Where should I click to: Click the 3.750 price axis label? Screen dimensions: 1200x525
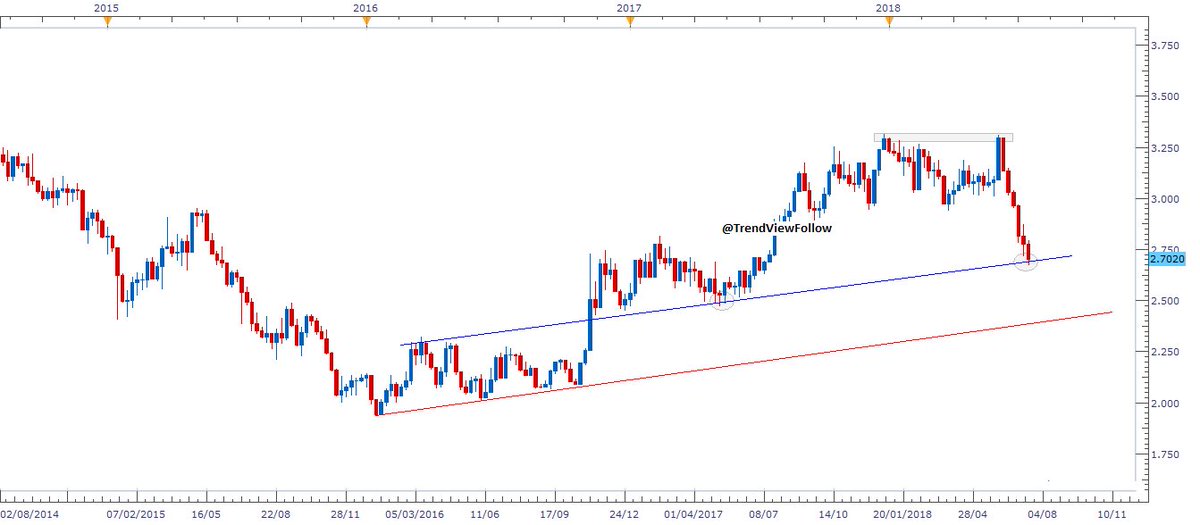pyautogui.click(x=1167, y=46)
